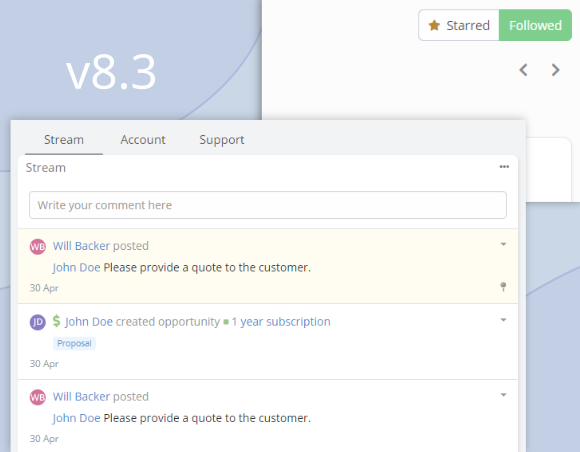Image resolution: width=580 pixels, height=452 pixels.
Task: Go to next record with right chevron
Action: [x=555, y=70]
